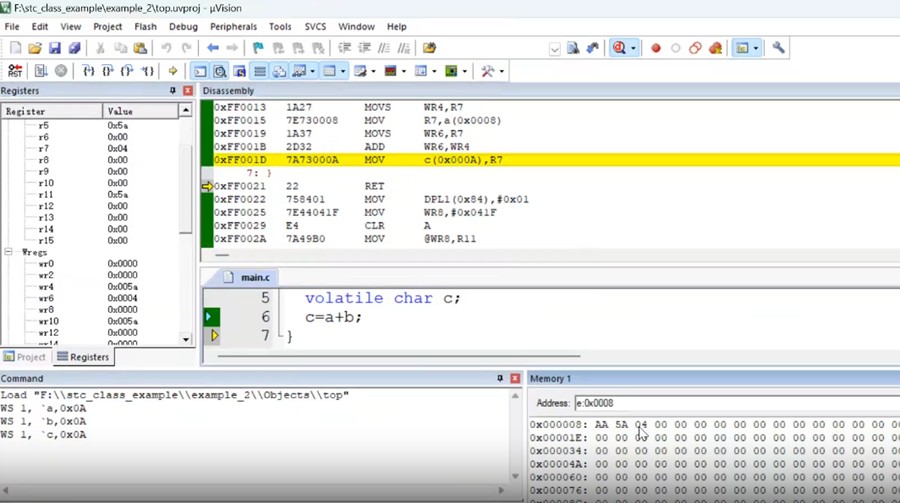Screen dimensions: 900x503
Task: Toggle the Registers Window toolbar button
Action: (x=260, y=71)
